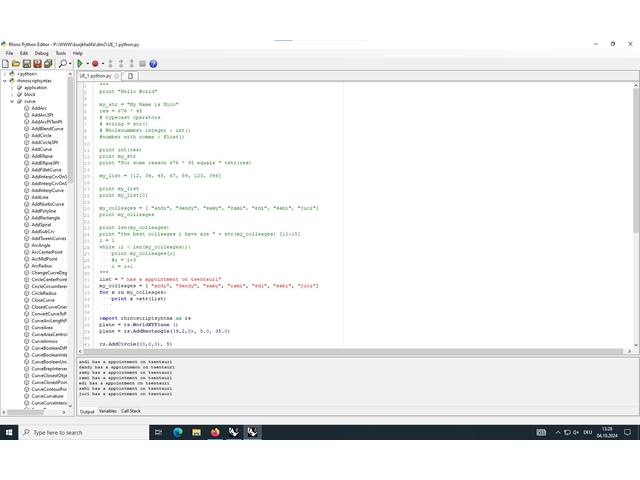Expand the application module node
The width and height of the screenshot is (640, 480).
[12, 88]
